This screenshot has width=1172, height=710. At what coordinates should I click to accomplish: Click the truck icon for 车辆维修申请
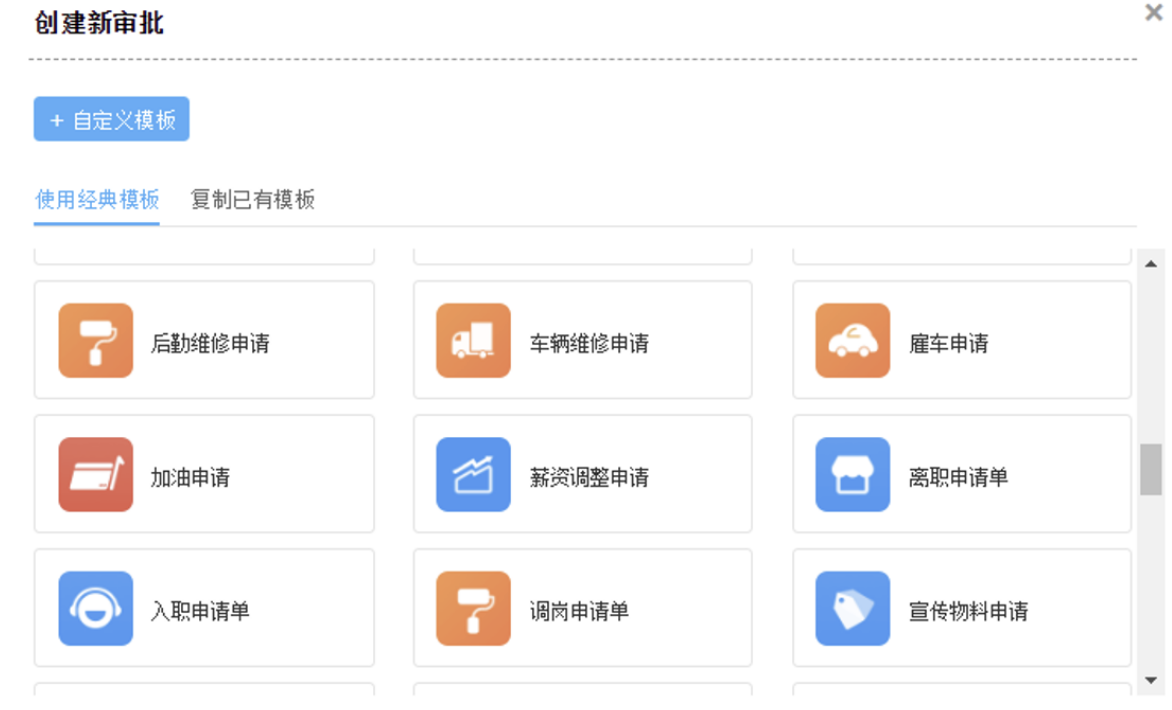coord(473,341)
